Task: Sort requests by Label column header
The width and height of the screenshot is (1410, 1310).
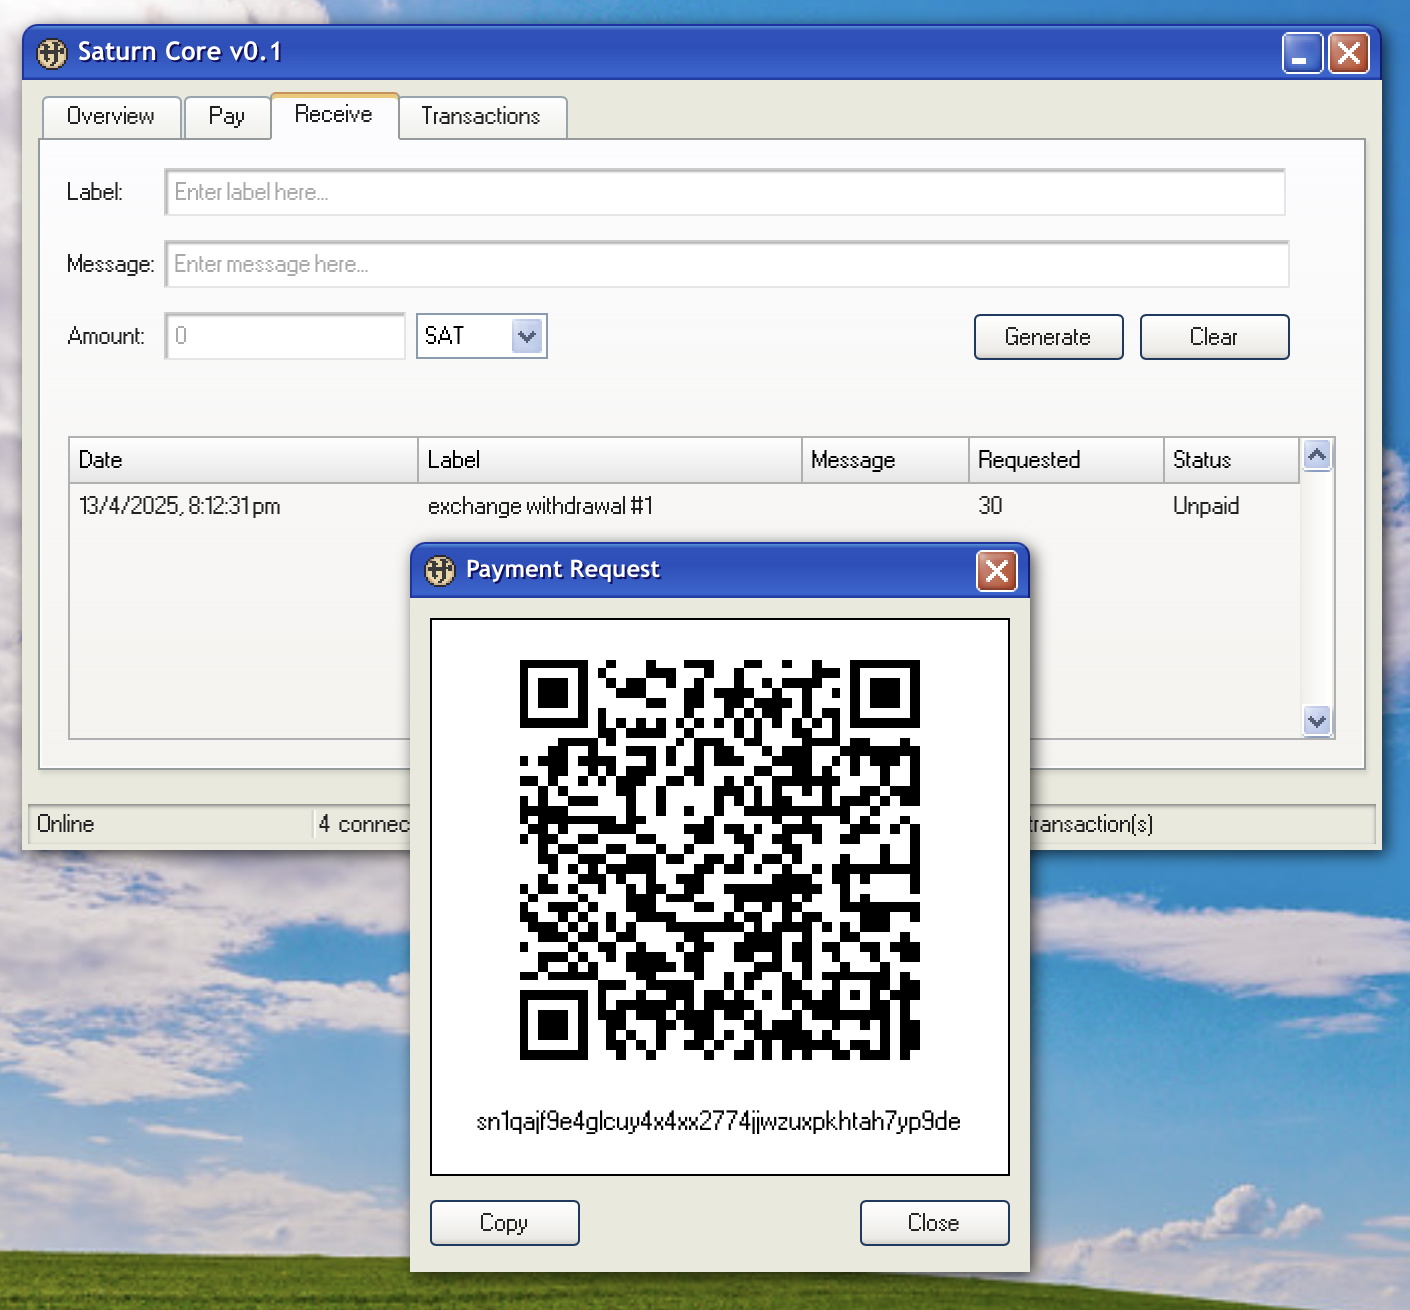Action: pyautogui.click(x=609, y=460)
